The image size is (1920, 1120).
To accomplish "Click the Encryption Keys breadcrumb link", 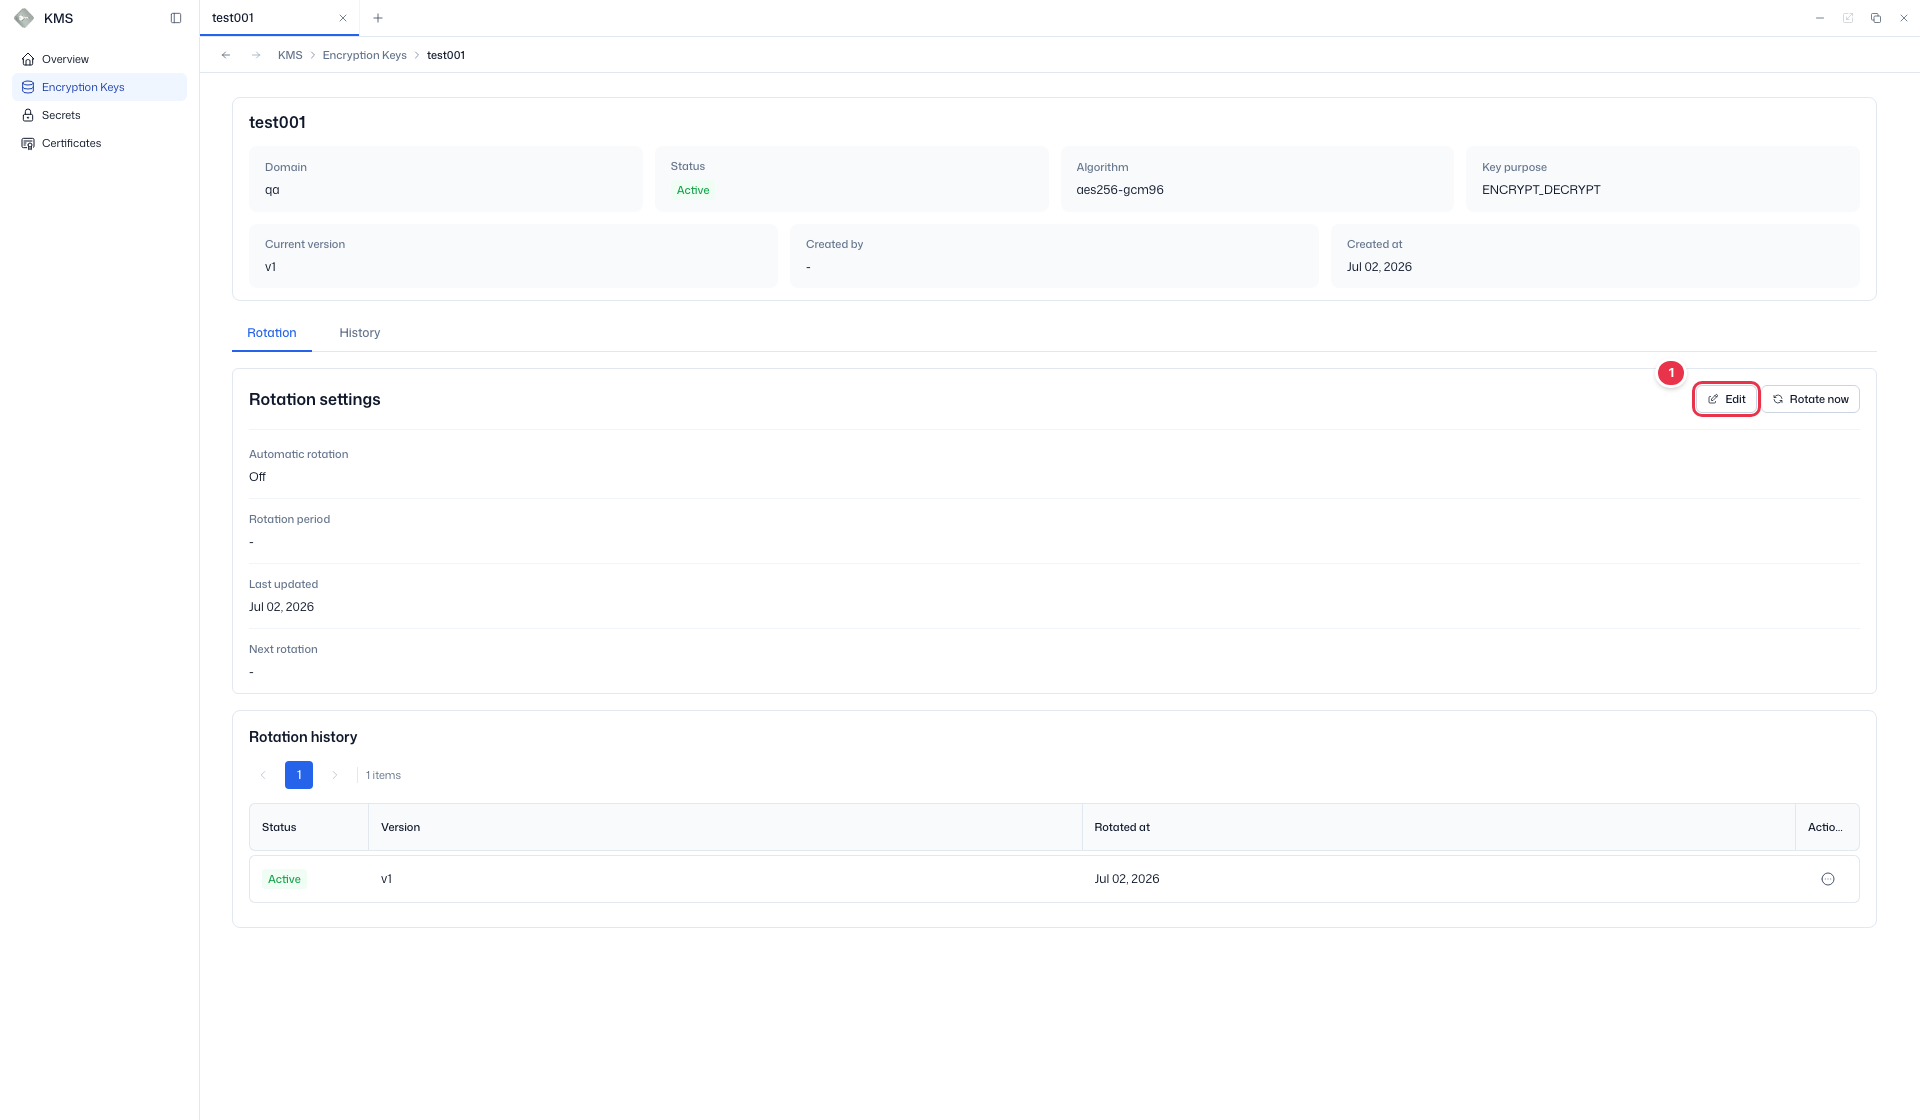I will (x=364, y=55).
